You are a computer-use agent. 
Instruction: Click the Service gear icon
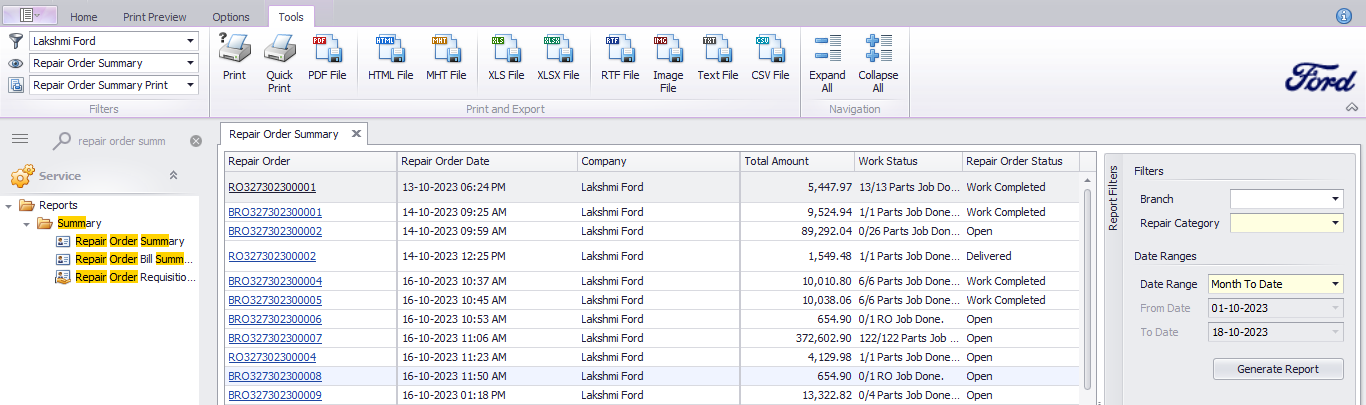(x=22, y=176)
